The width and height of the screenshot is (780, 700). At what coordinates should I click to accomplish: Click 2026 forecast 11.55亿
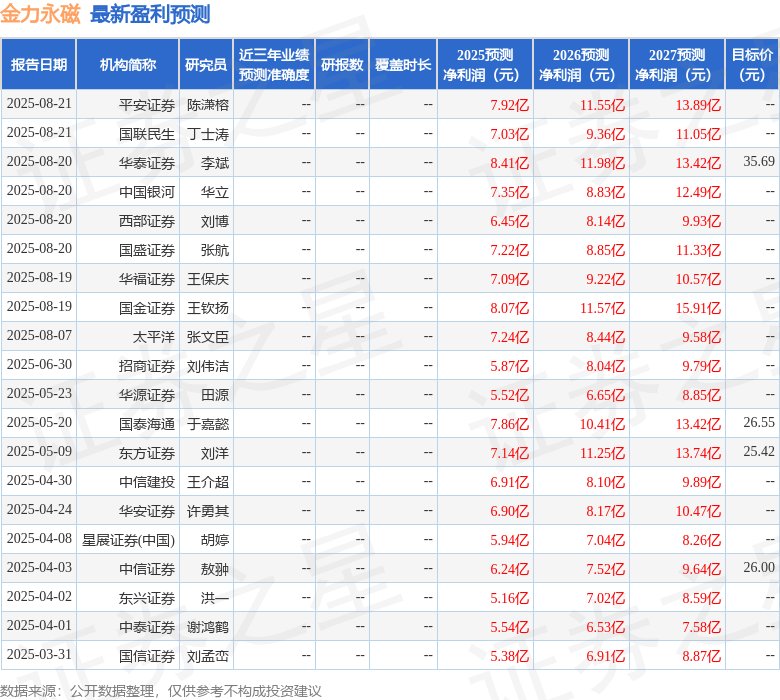[602, 105]
